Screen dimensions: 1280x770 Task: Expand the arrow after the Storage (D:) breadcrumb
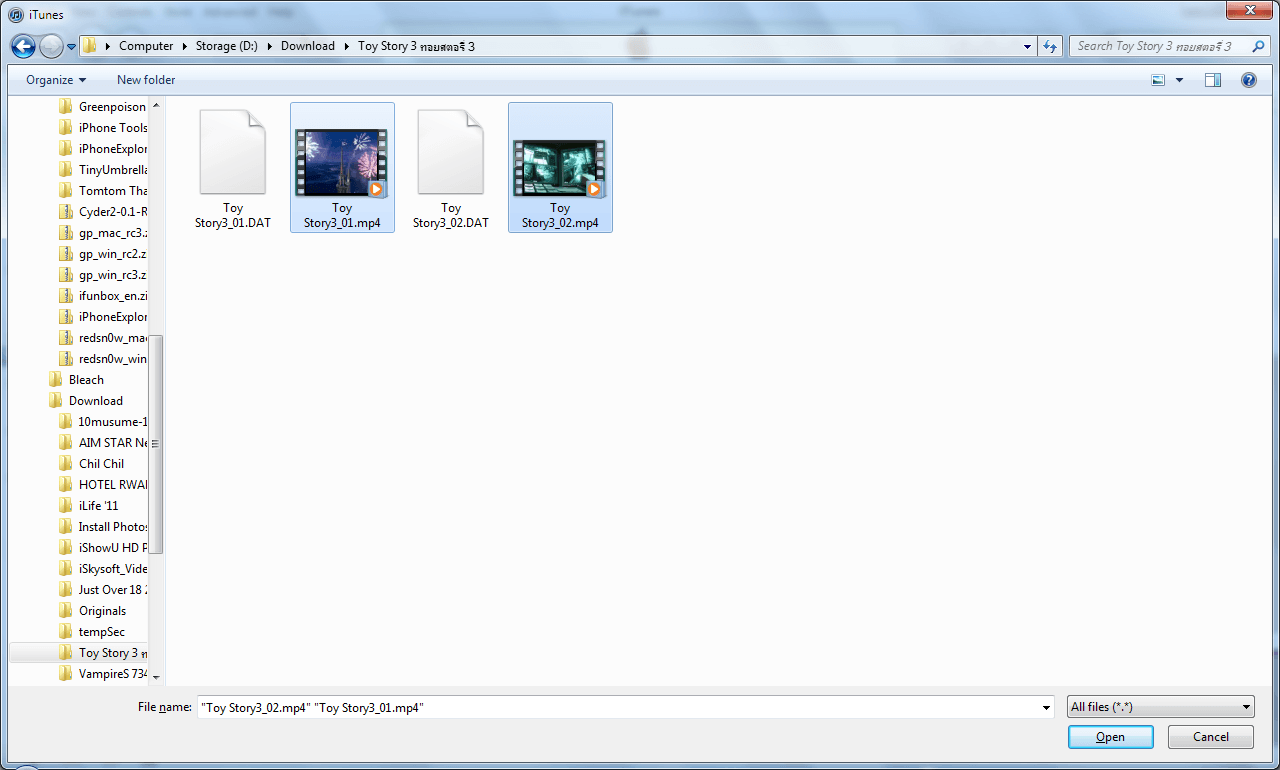tap(272, 46)
